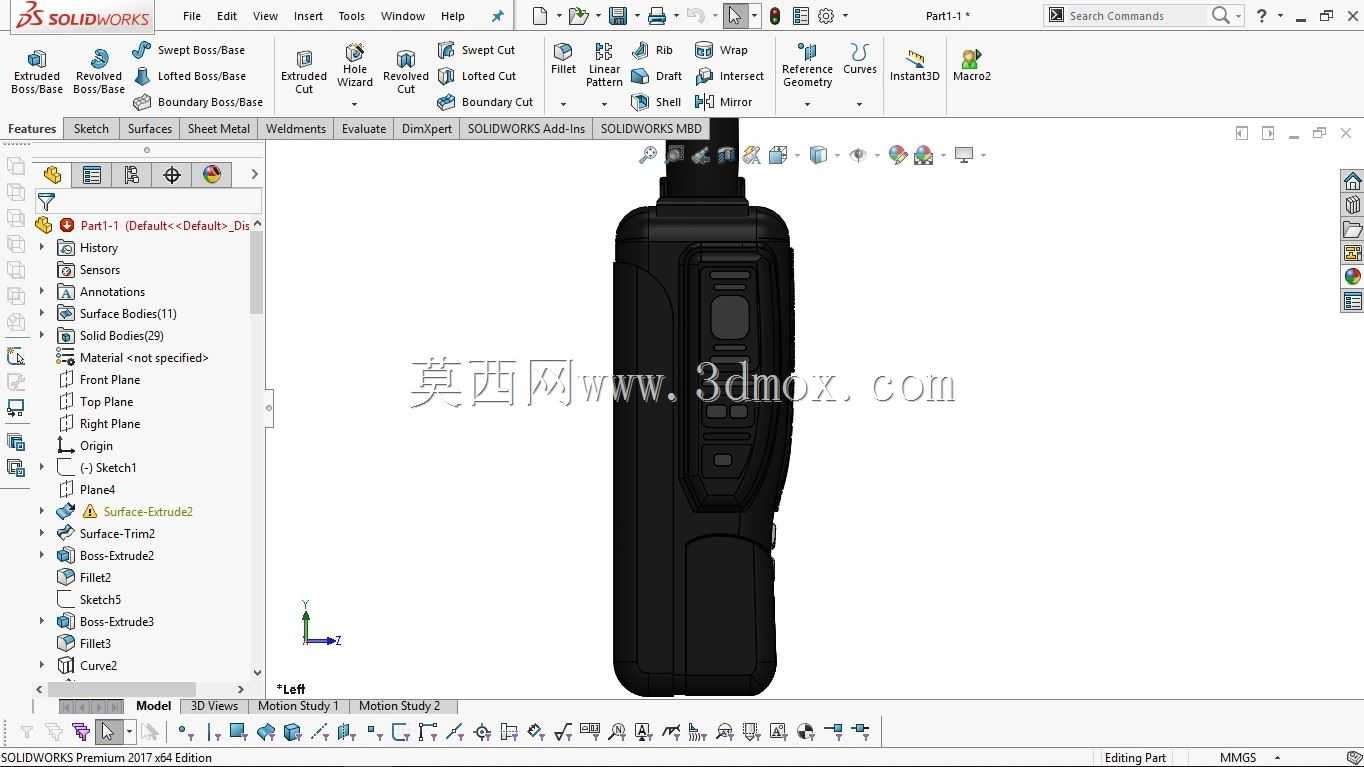Select the Extruded Boss/Base tool

(x=37, y=71)
